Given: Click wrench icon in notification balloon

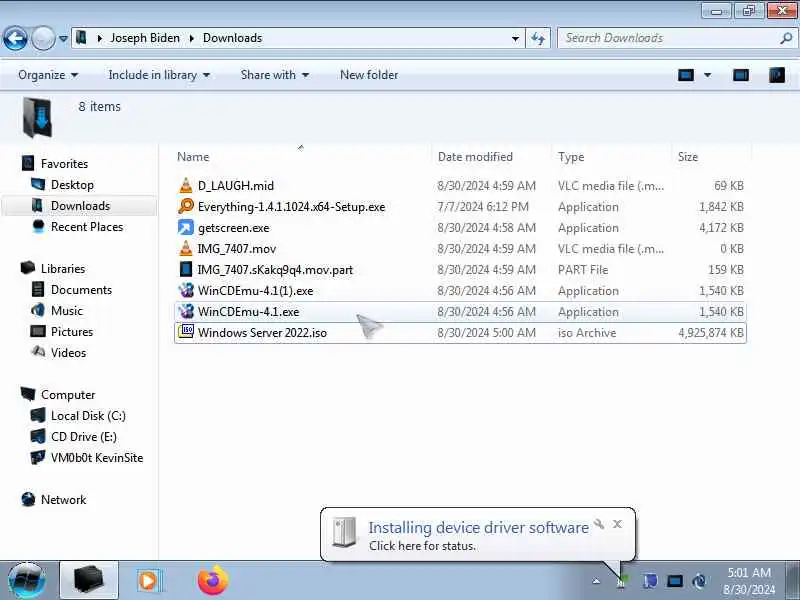Looking at the screenshot, I should pyautogui.click(x=599, y=524).
